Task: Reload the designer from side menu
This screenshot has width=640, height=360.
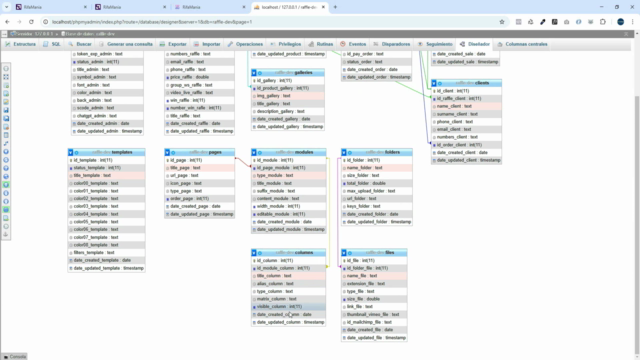Action: click(6, 160)
